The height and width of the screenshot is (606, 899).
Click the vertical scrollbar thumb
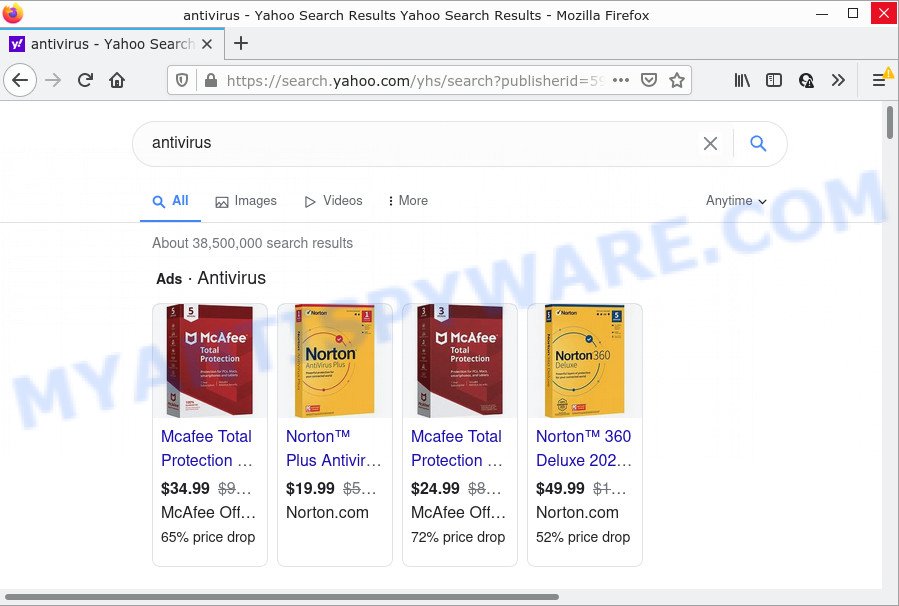890,122
